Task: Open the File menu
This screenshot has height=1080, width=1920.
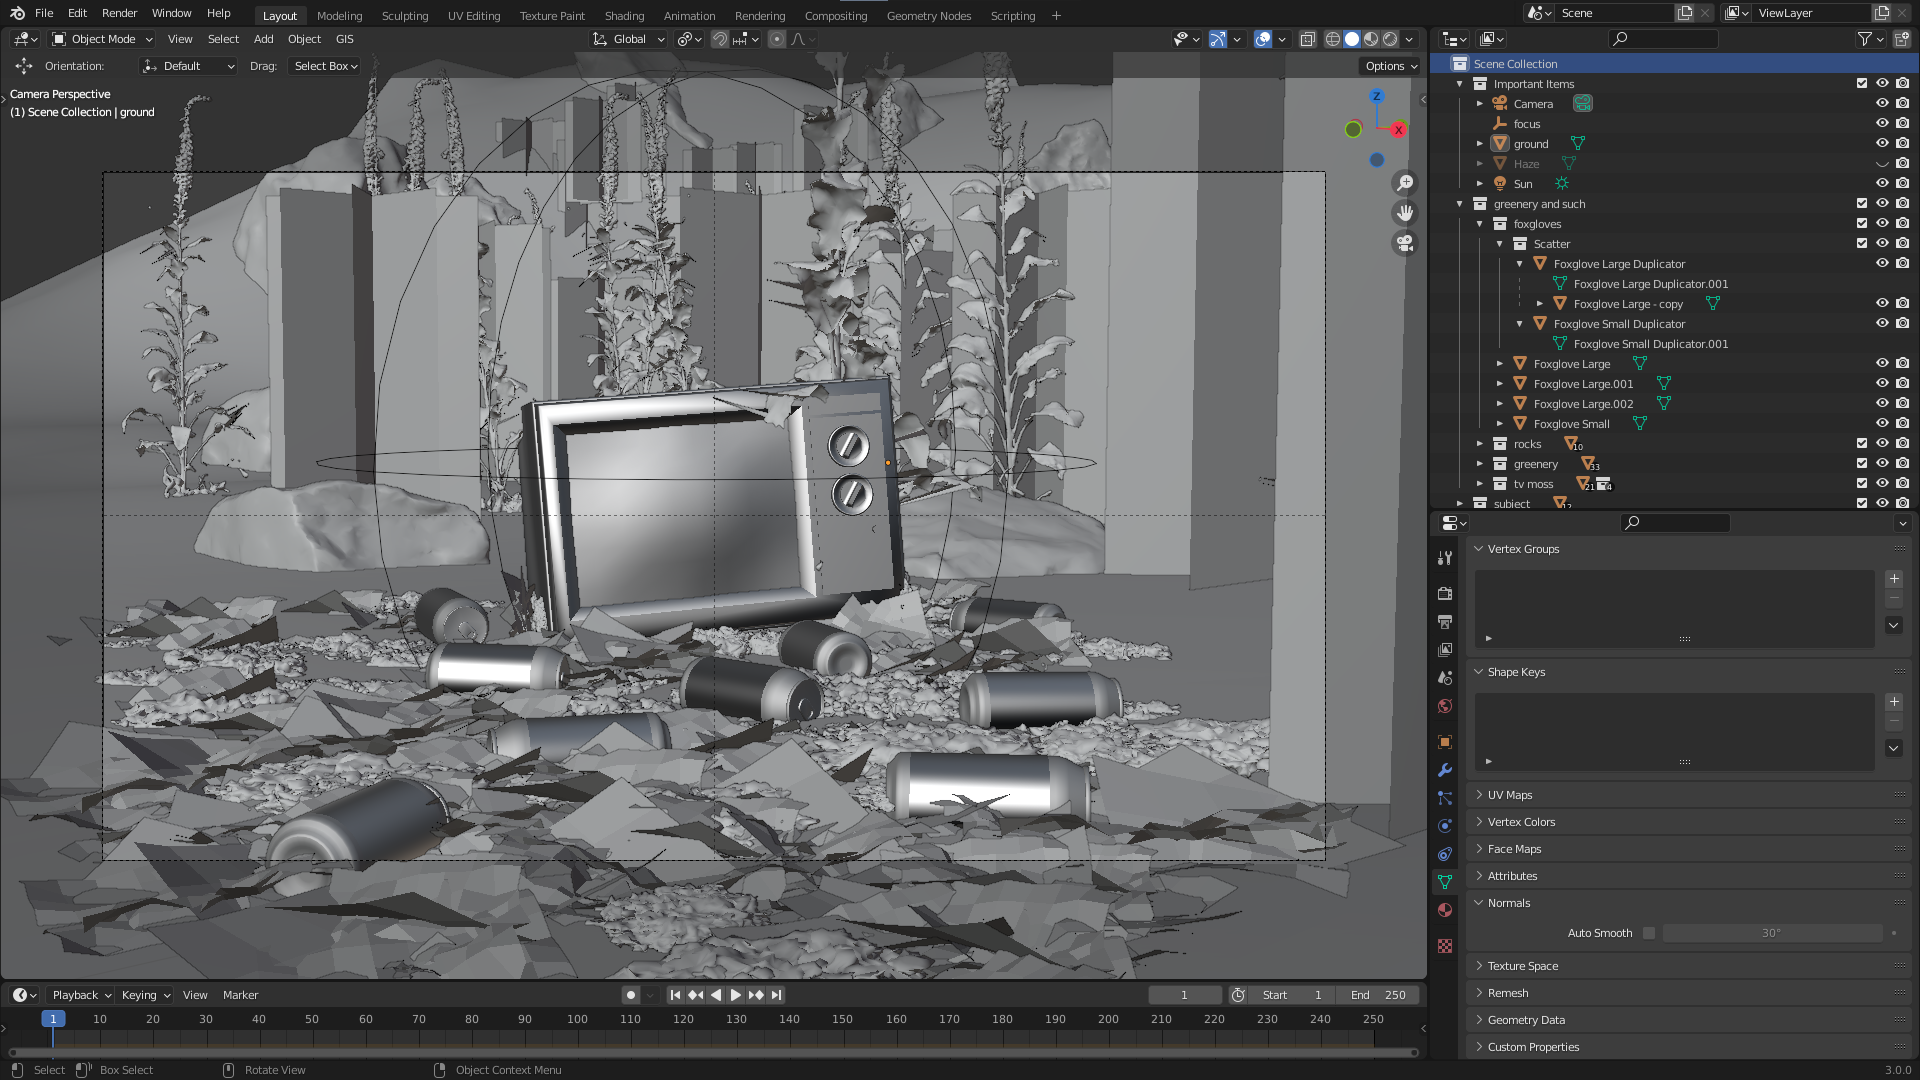Action: coord(44,13)
